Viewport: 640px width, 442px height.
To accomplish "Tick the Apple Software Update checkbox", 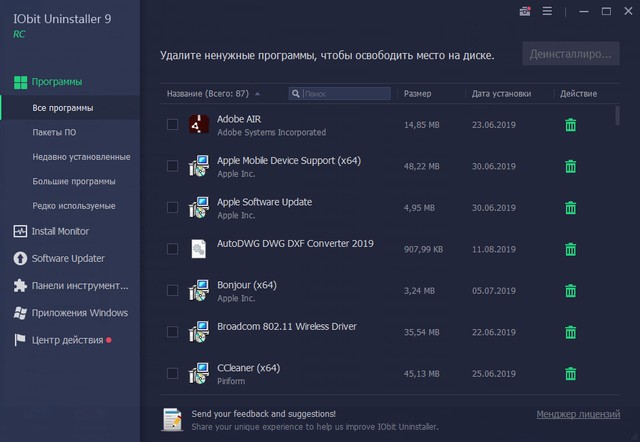I will (x=173, y=208).
